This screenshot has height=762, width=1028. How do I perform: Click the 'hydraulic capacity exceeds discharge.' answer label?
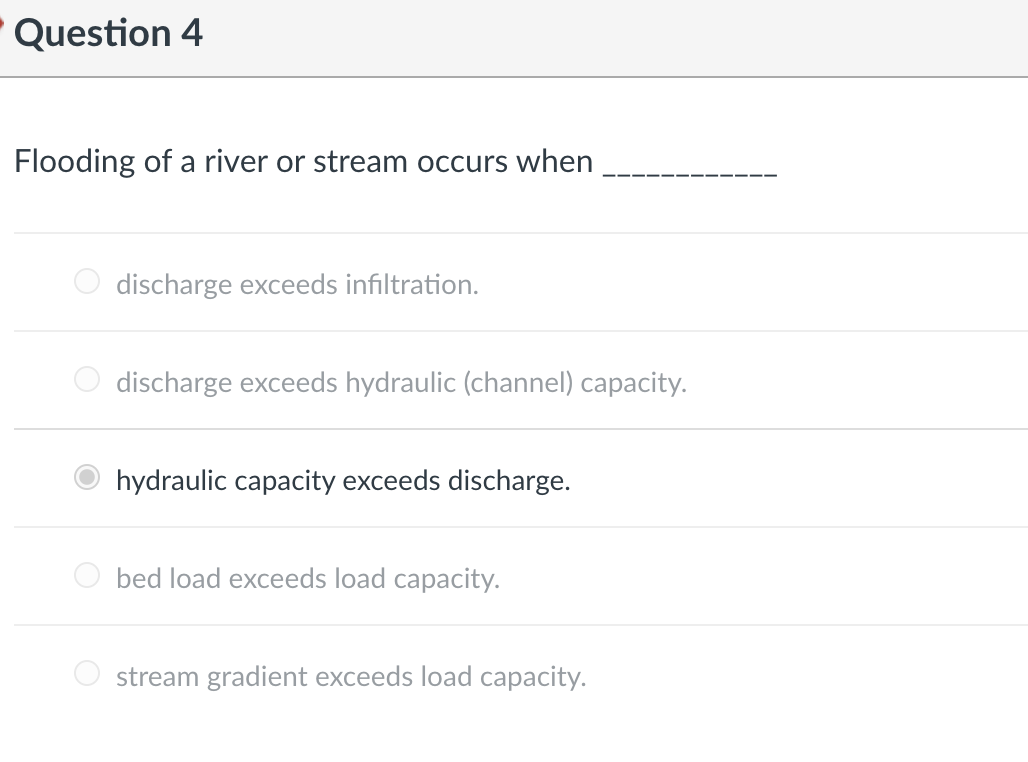click(343, 481)
